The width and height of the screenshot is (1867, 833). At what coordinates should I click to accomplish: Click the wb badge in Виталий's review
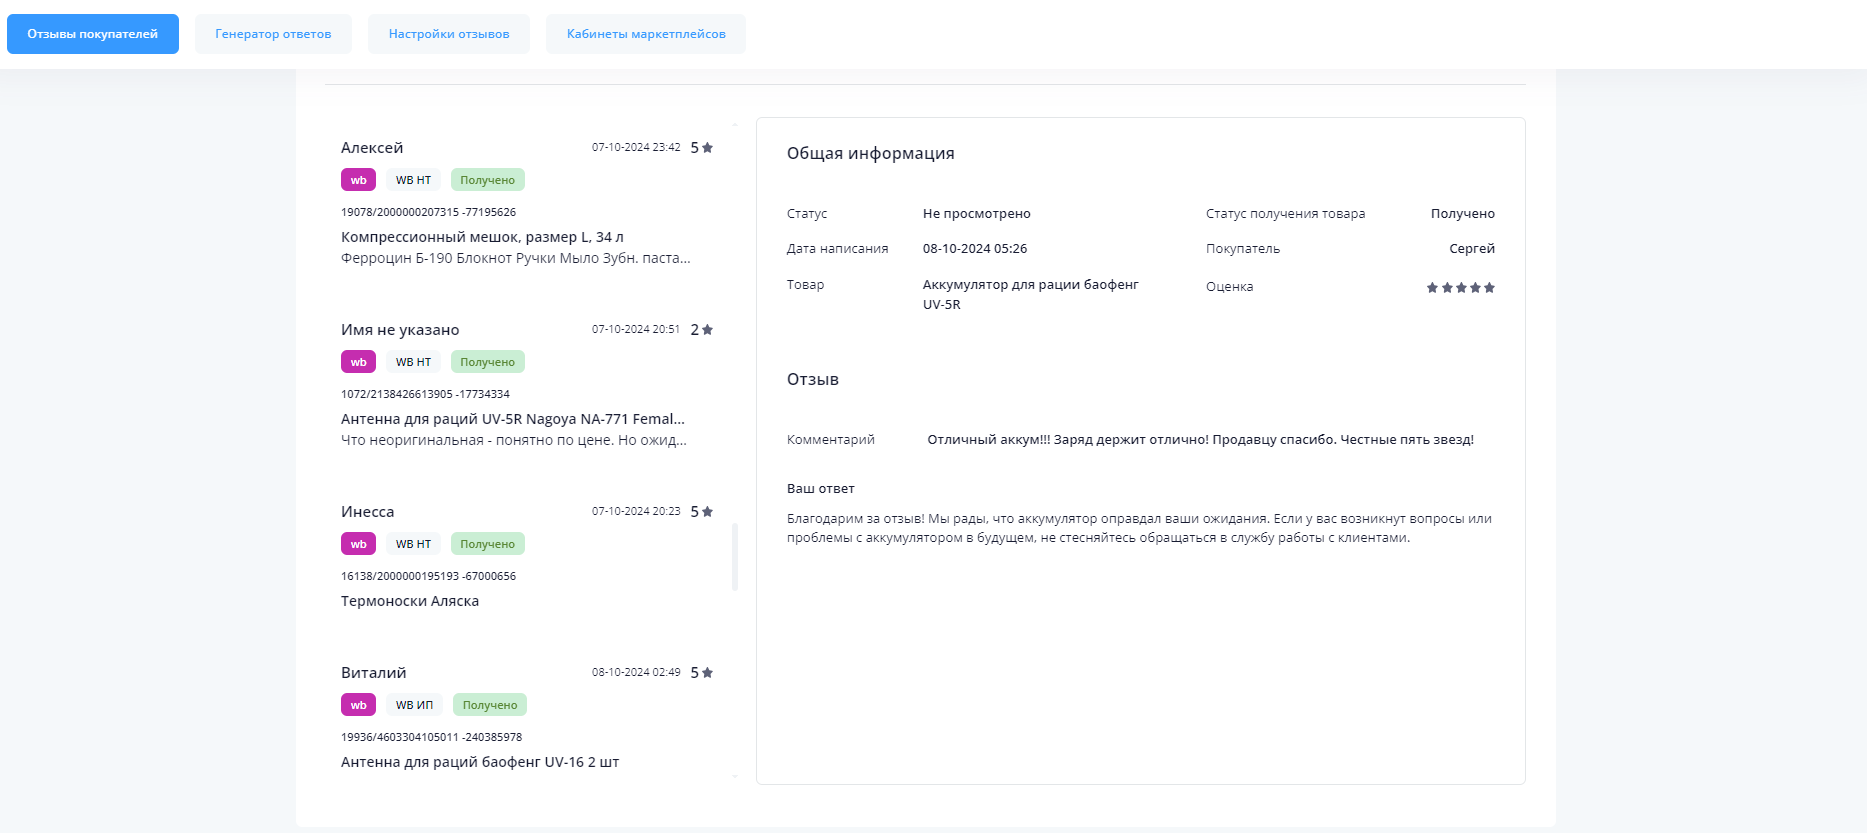point(358,705)
